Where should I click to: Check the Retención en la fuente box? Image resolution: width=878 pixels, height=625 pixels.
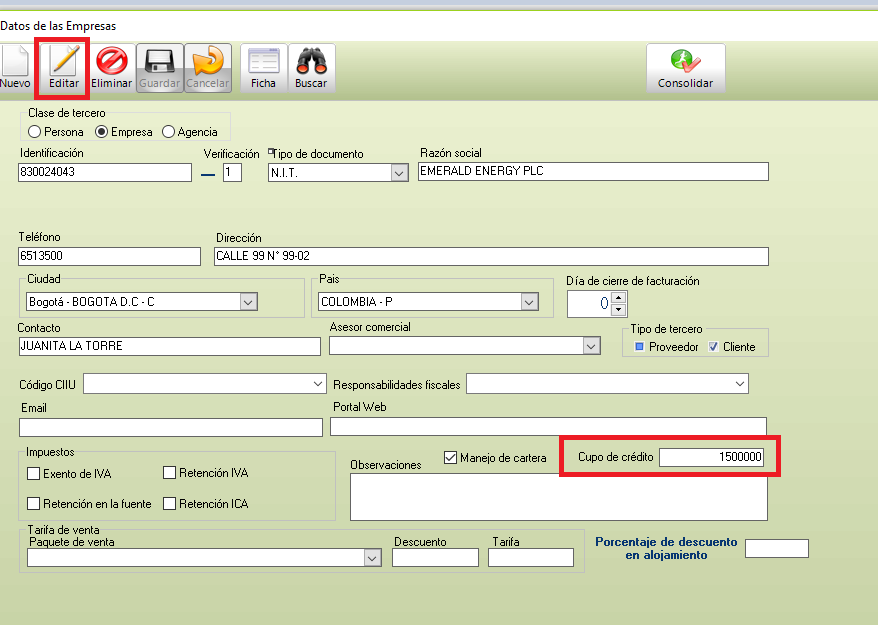click(x=34, y=504)
